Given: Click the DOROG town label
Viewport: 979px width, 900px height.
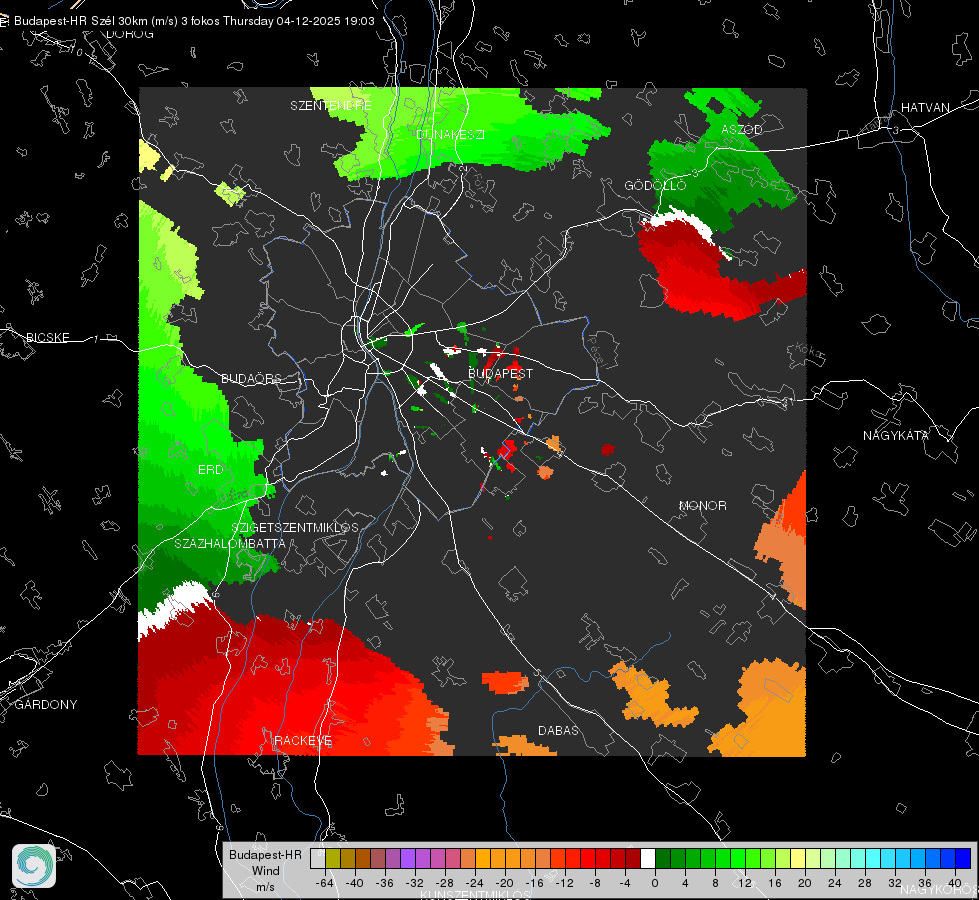Looking at the screenshot, I should coord(130,34).
